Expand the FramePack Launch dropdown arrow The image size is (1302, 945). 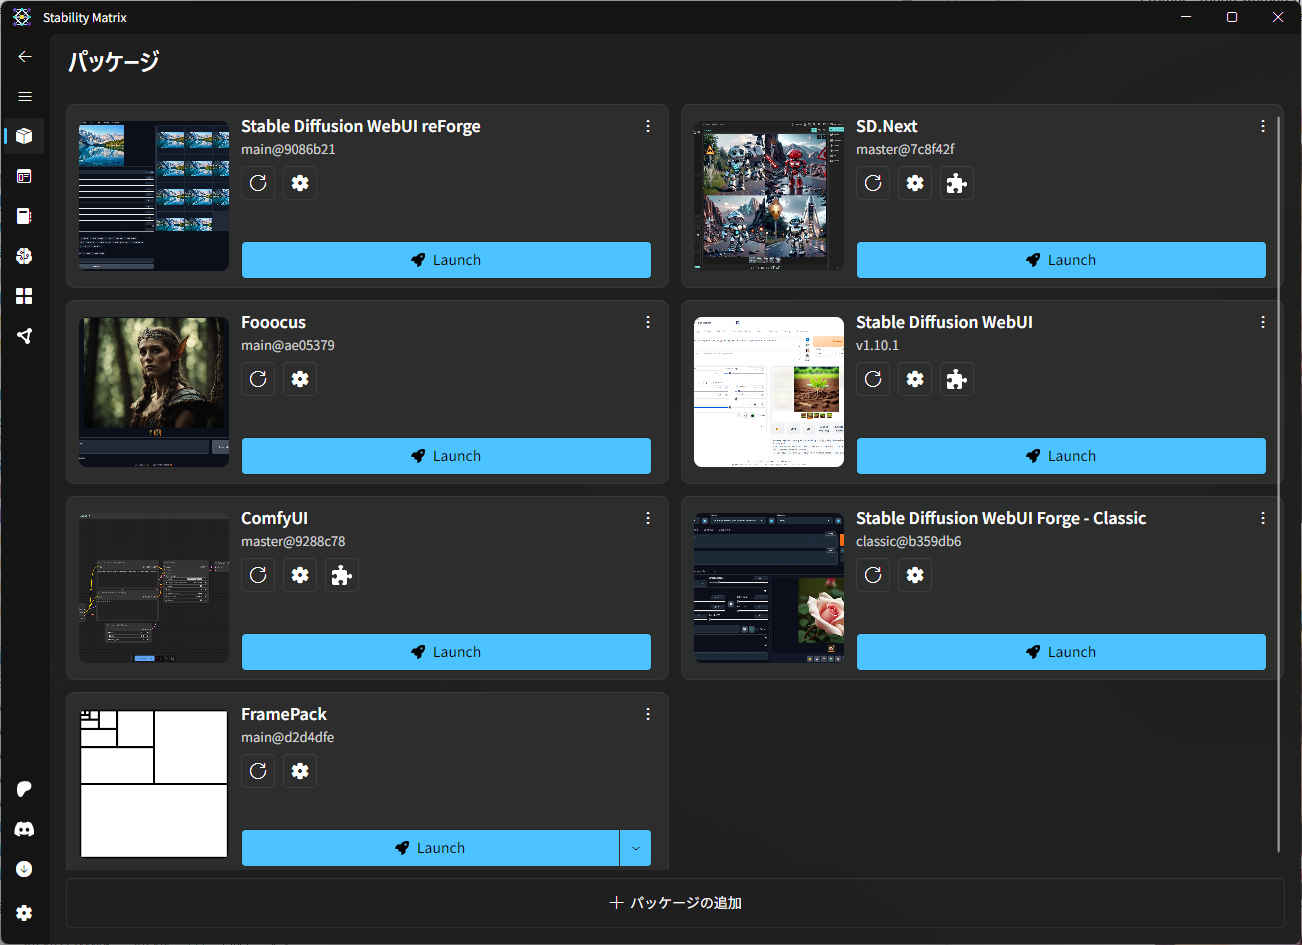pyautogui.click(x=635, y=848)
